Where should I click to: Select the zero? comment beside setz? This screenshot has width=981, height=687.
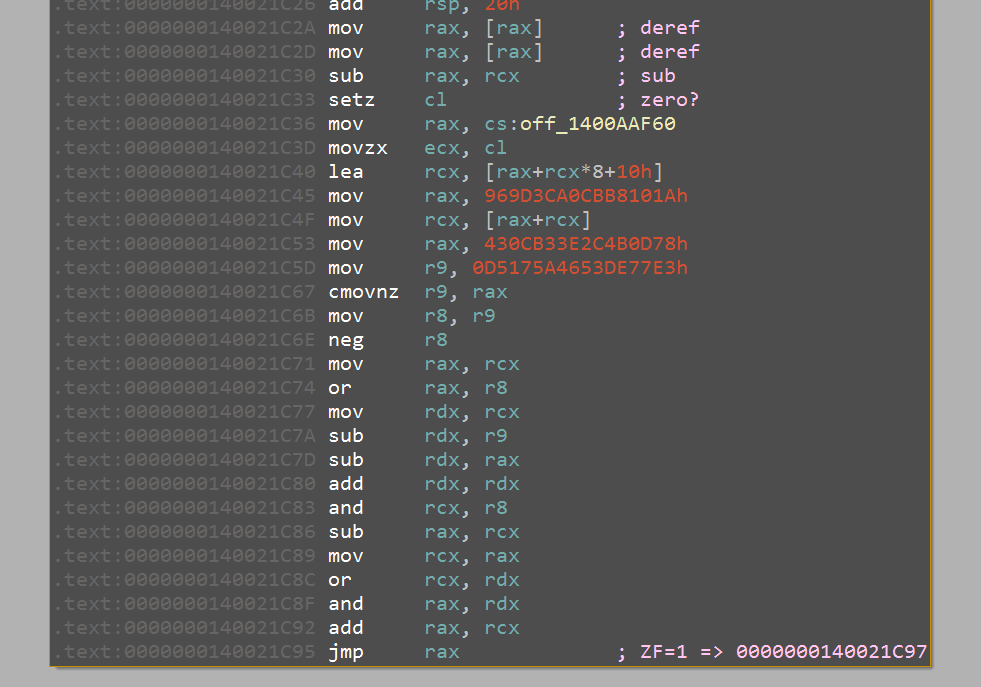point(665,100)
